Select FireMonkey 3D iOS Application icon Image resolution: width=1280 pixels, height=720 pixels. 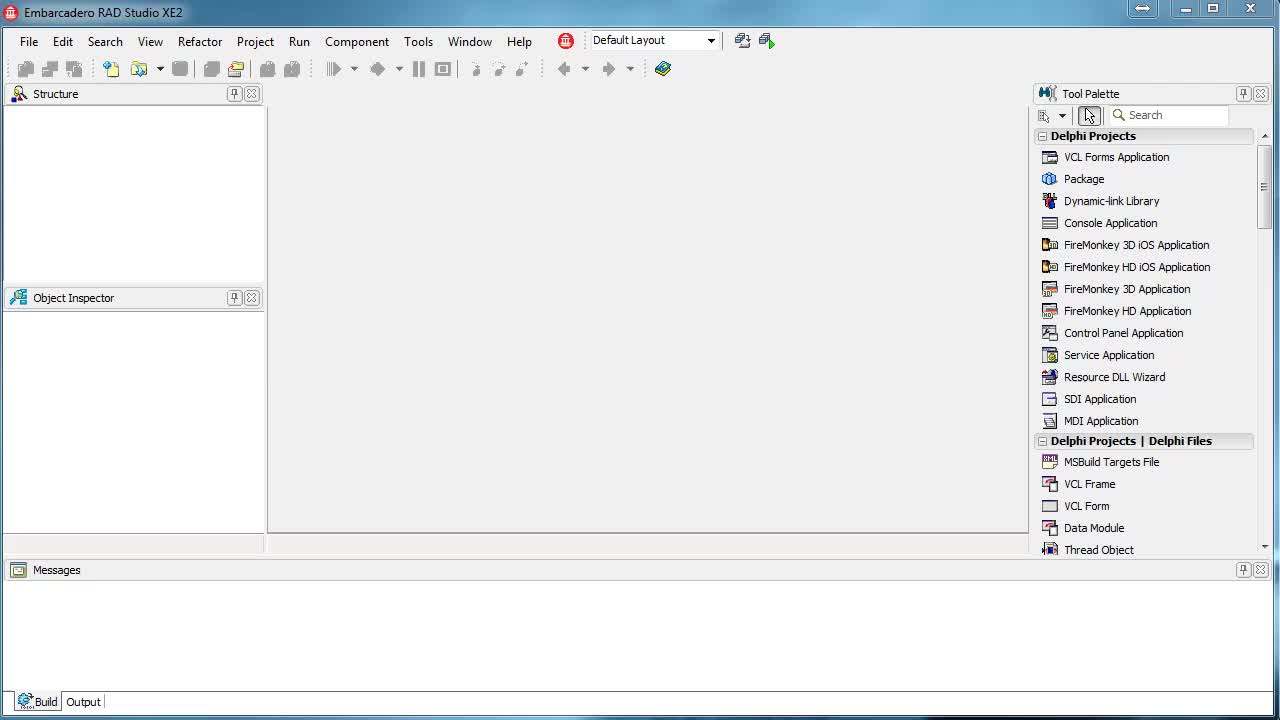click(x=1049, y=245)
